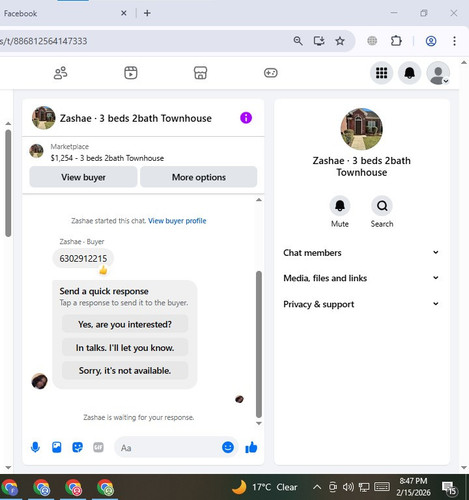469x500 pixels.
Task: Click the network tray icon
Action: [364, 487]
